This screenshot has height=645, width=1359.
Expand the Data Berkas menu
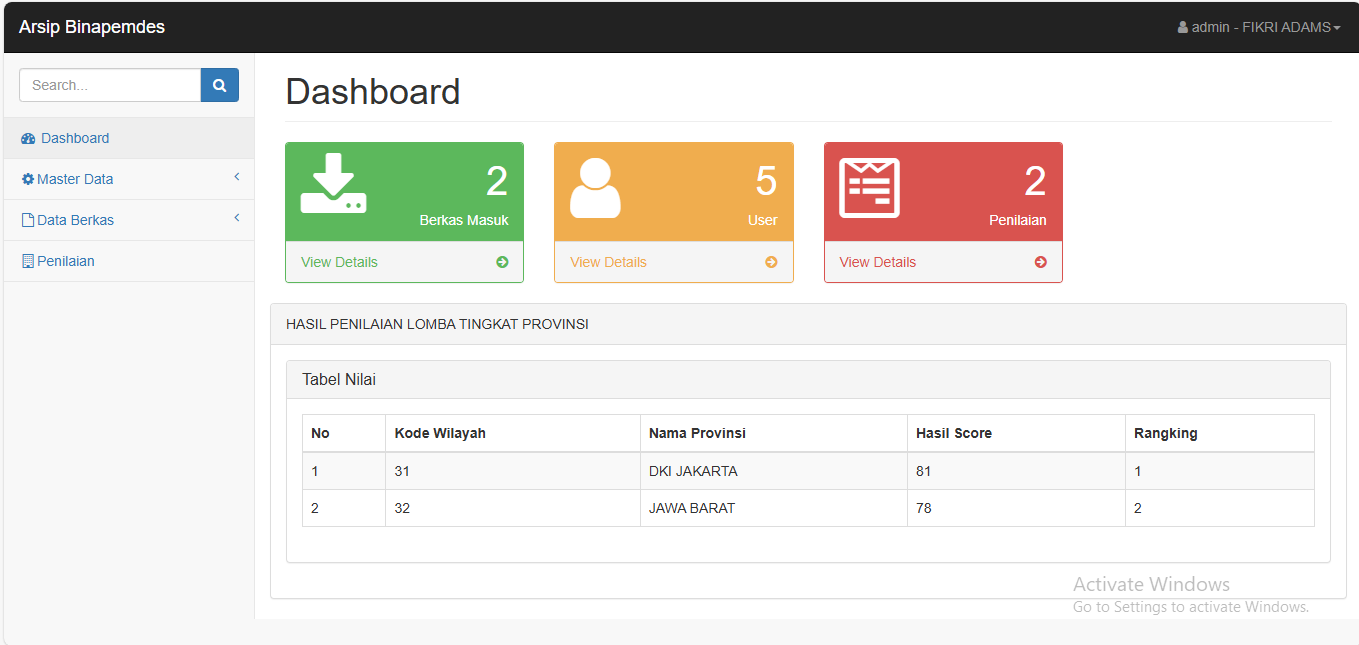[x=74, y=218]
